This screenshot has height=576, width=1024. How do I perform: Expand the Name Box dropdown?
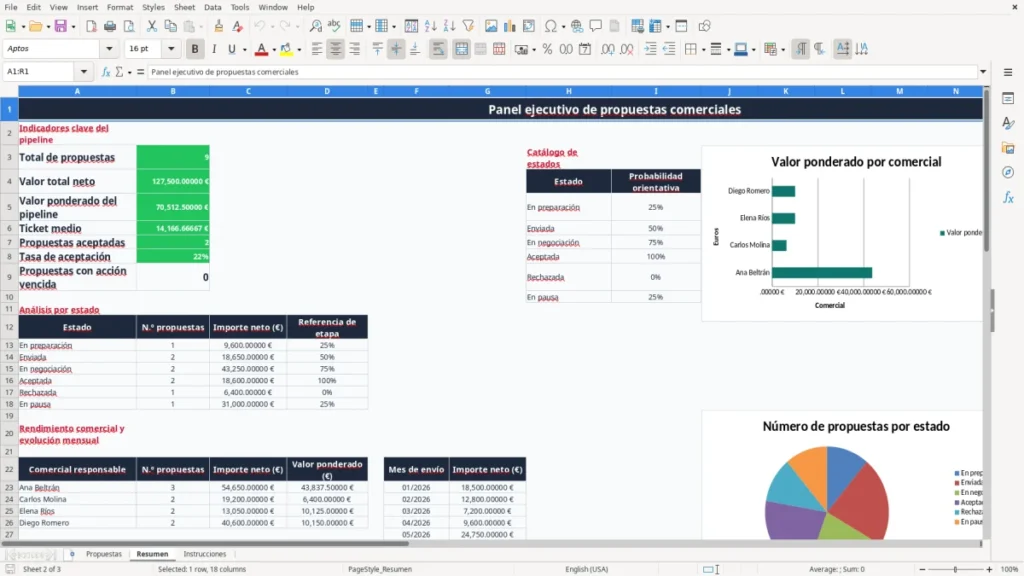click(x=84, y=72)
